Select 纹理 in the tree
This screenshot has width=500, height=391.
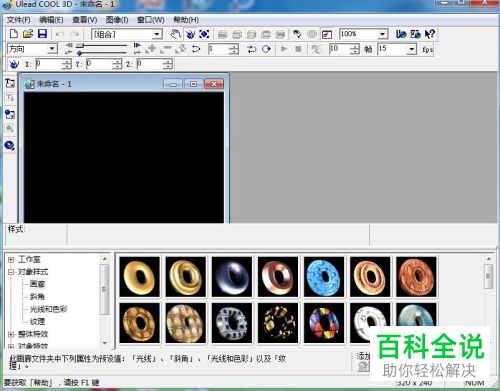point(37,321)
